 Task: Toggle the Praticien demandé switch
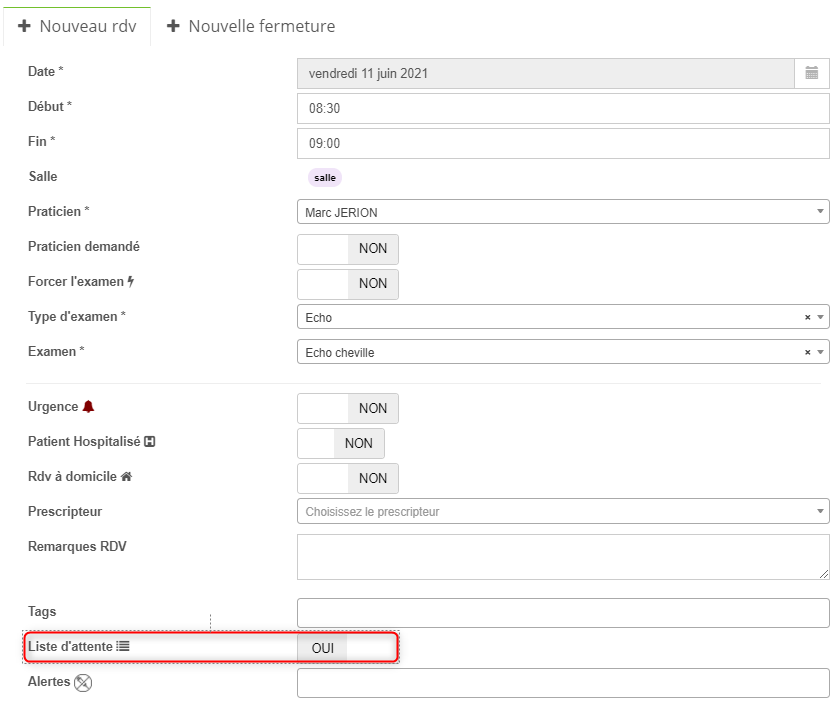[348, 249]
